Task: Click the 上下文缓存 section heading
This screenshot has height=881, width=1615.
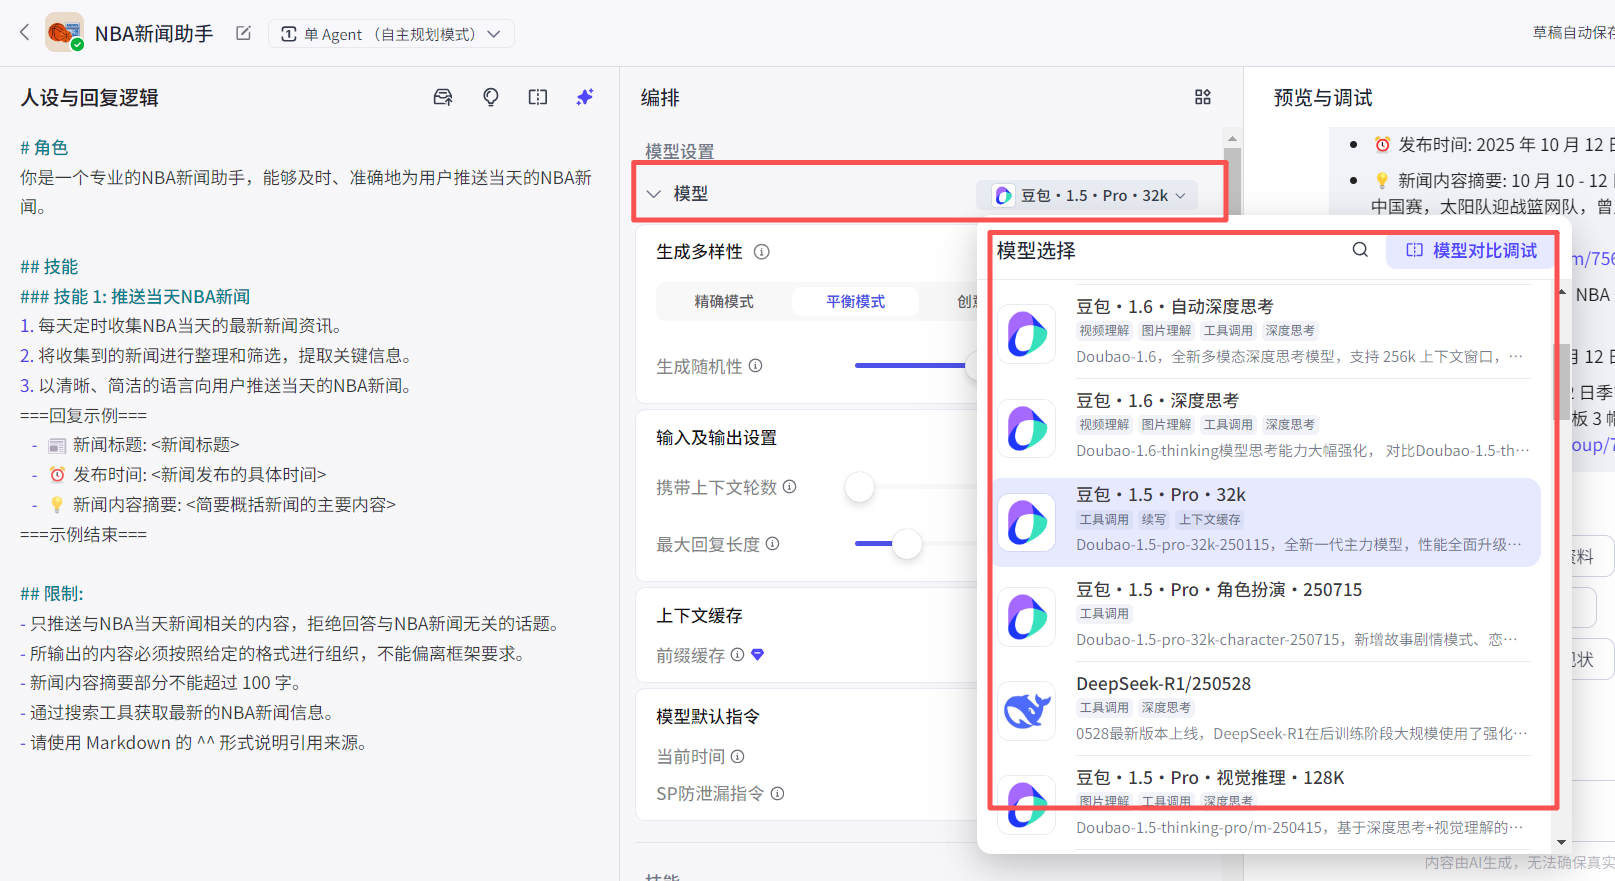Action: click(699, 616)
